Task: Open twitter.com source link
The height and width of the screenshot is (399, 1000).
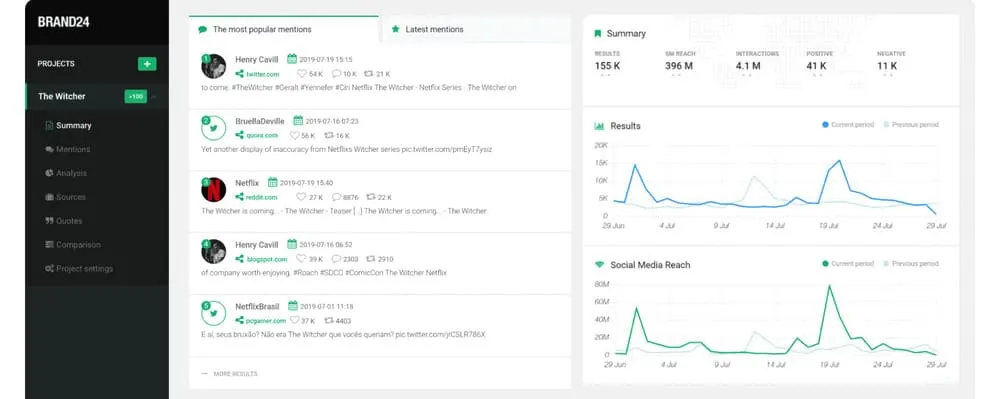Action: (x=263, y=74)
